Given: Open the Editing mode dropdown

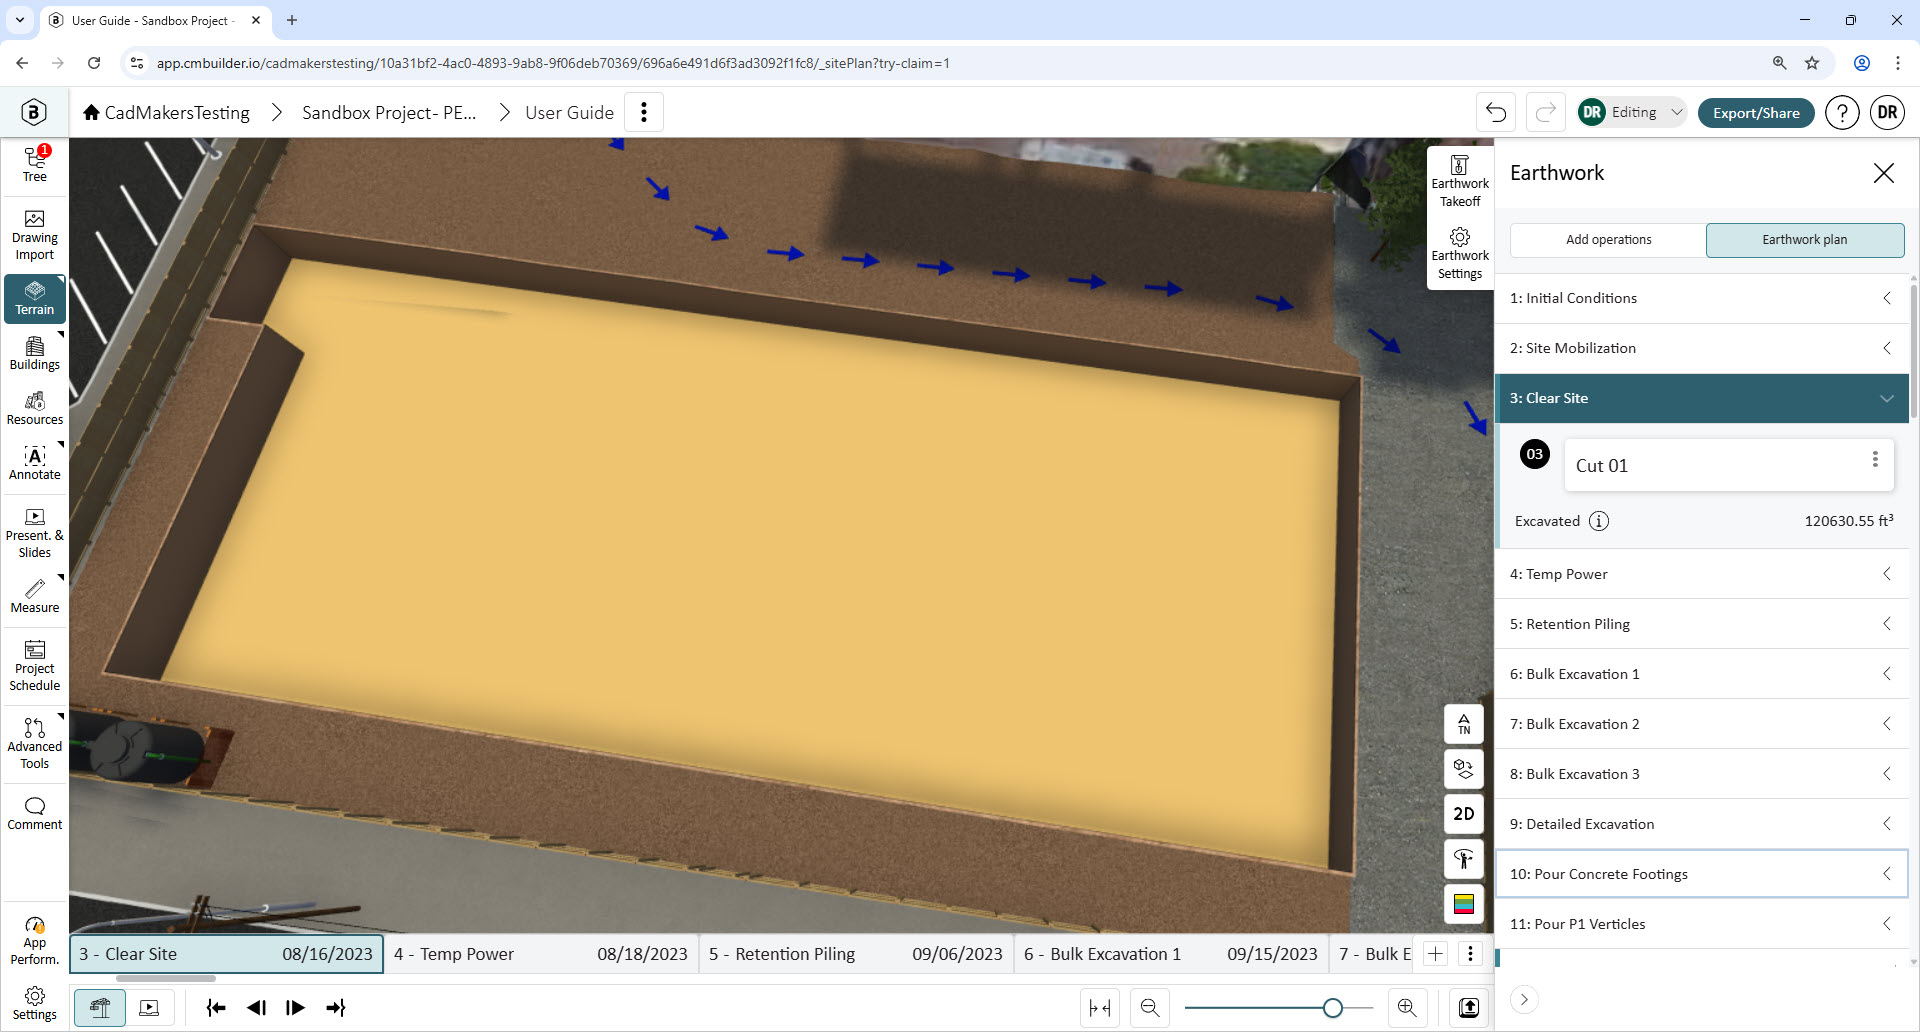Looking at the screenshot, I should 1632,112.
